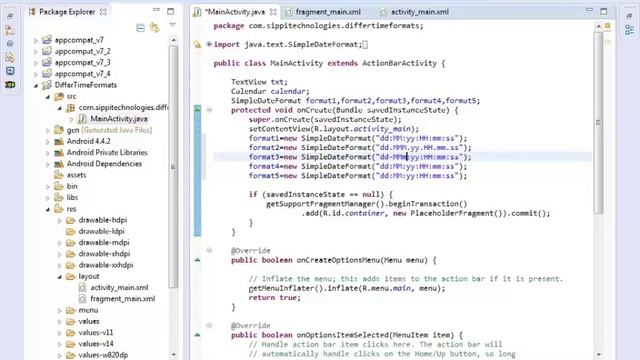The height and width of the screenshot is (360, 640).
Task: Switch to MainActivity.java editor tab
Action: tap(234, 12)
